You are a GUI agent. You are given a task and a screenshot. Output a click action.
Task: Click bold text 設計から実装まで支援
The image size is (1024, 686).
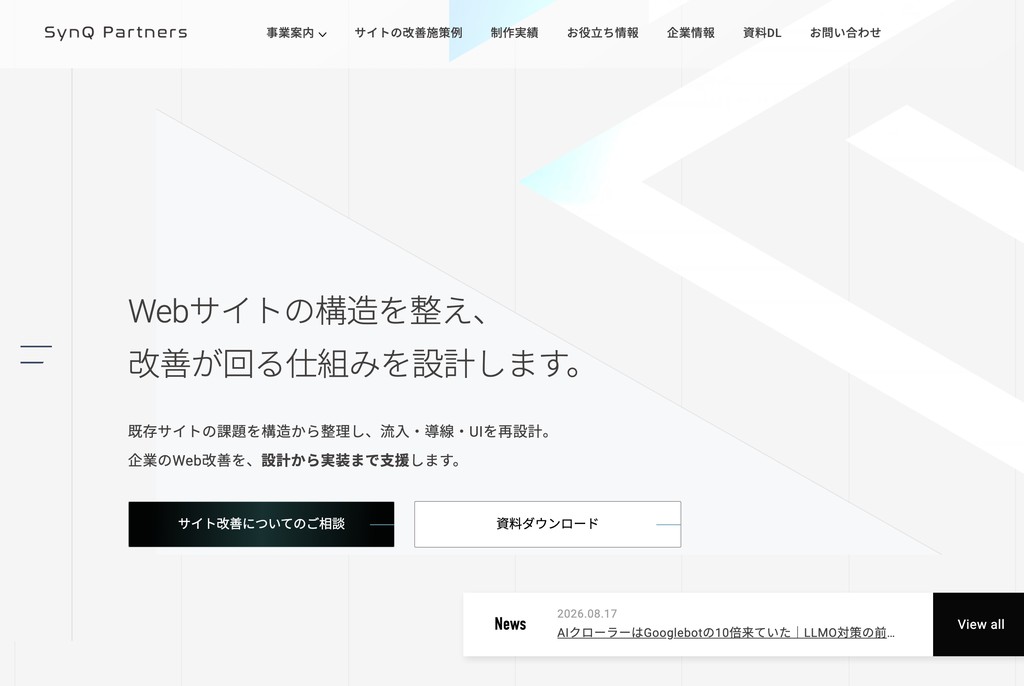[x=335, y=460]
